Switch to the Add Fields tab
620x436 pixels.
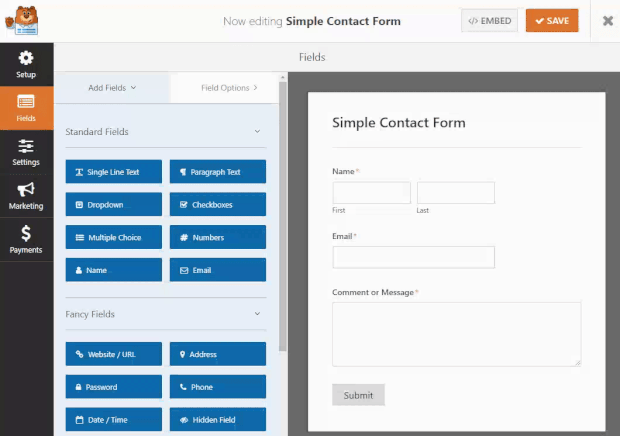[x=112, y=88]
